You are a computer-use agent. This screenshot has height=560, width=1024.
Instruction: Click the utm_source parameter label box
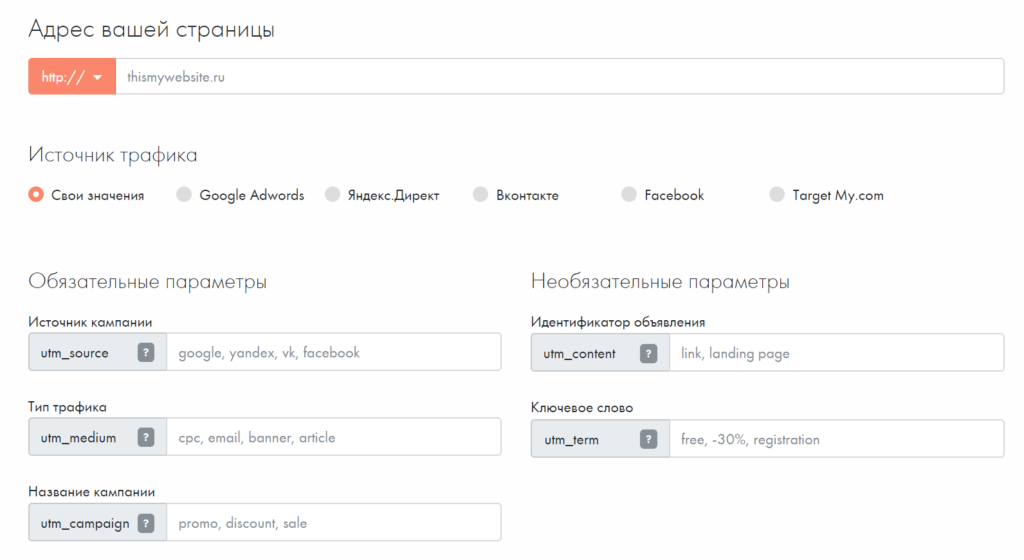pyautogui.click(x=76, y=353)
